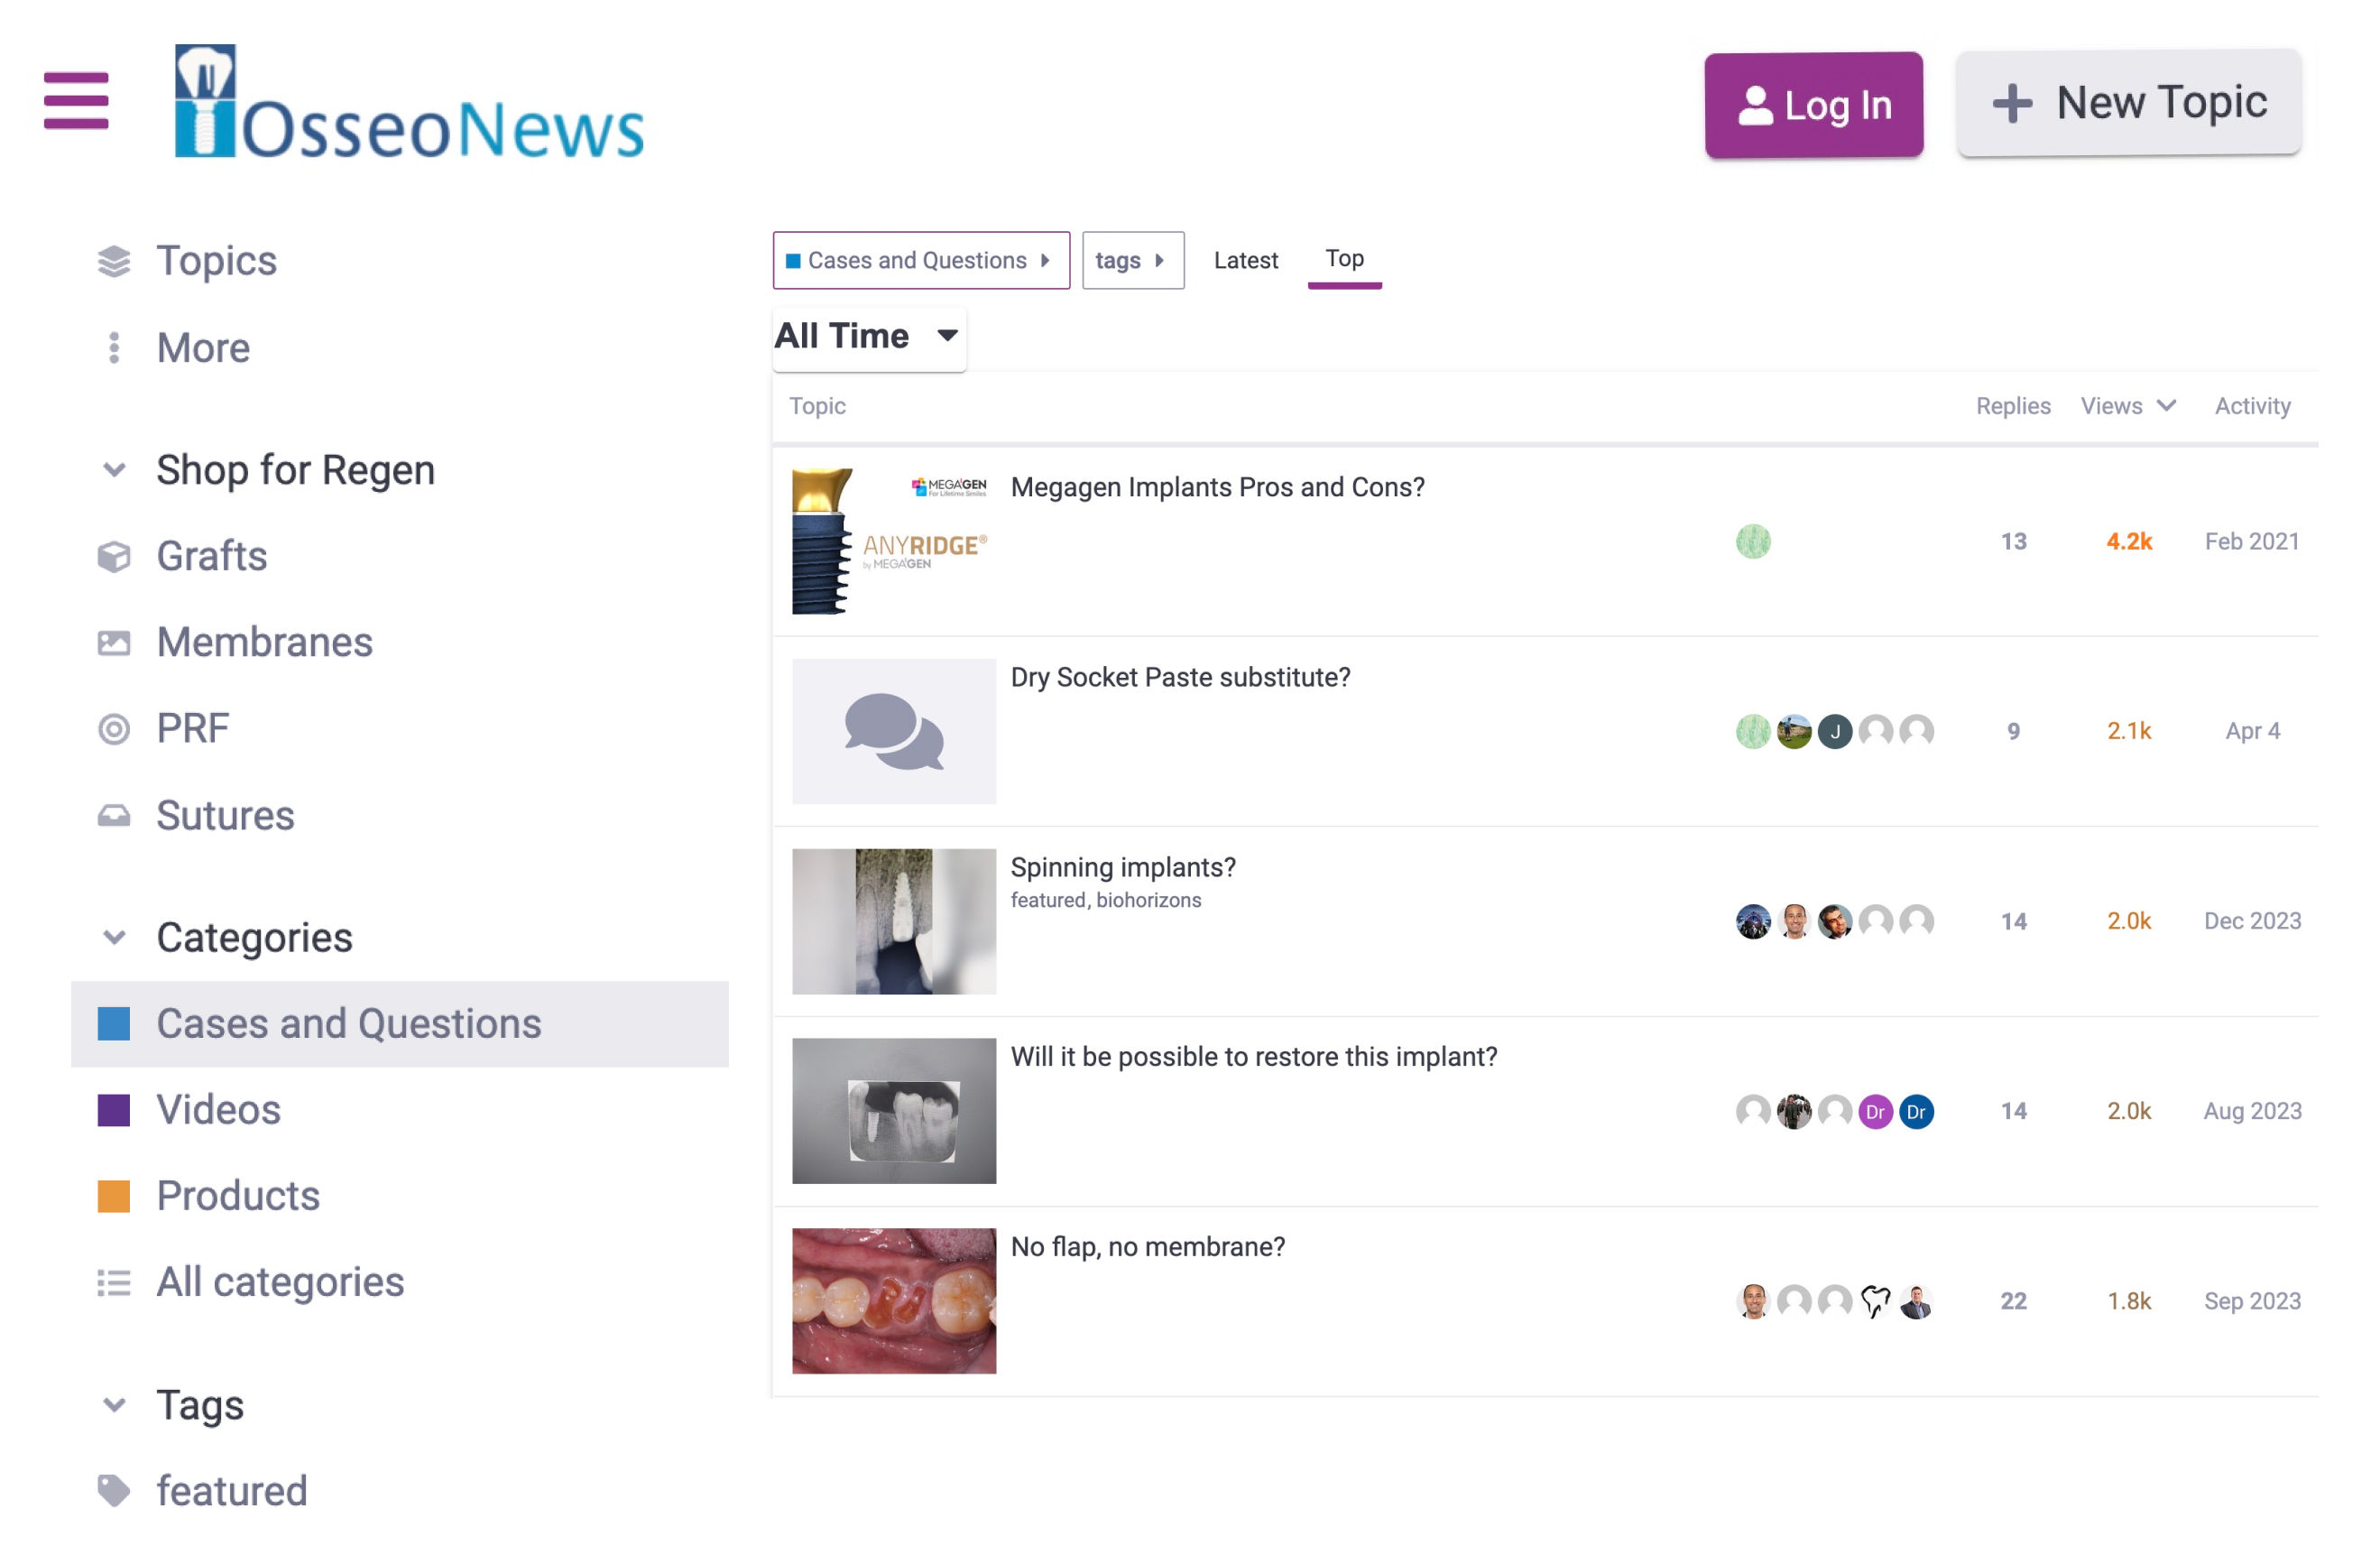Image resolution: width=2380 pixels, height=1545 pixels.
Task: Open the No flap, no membrane thumbnail
Action: (894, 1300)
